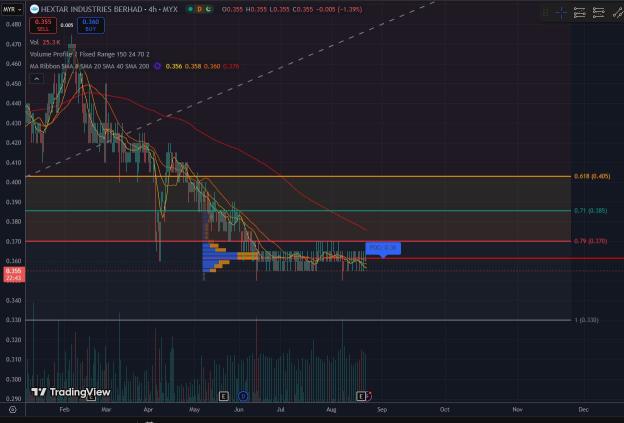The height and width of the screenshot is (423, 624).
Task: Click the TradingView logo
Action: 70,392
